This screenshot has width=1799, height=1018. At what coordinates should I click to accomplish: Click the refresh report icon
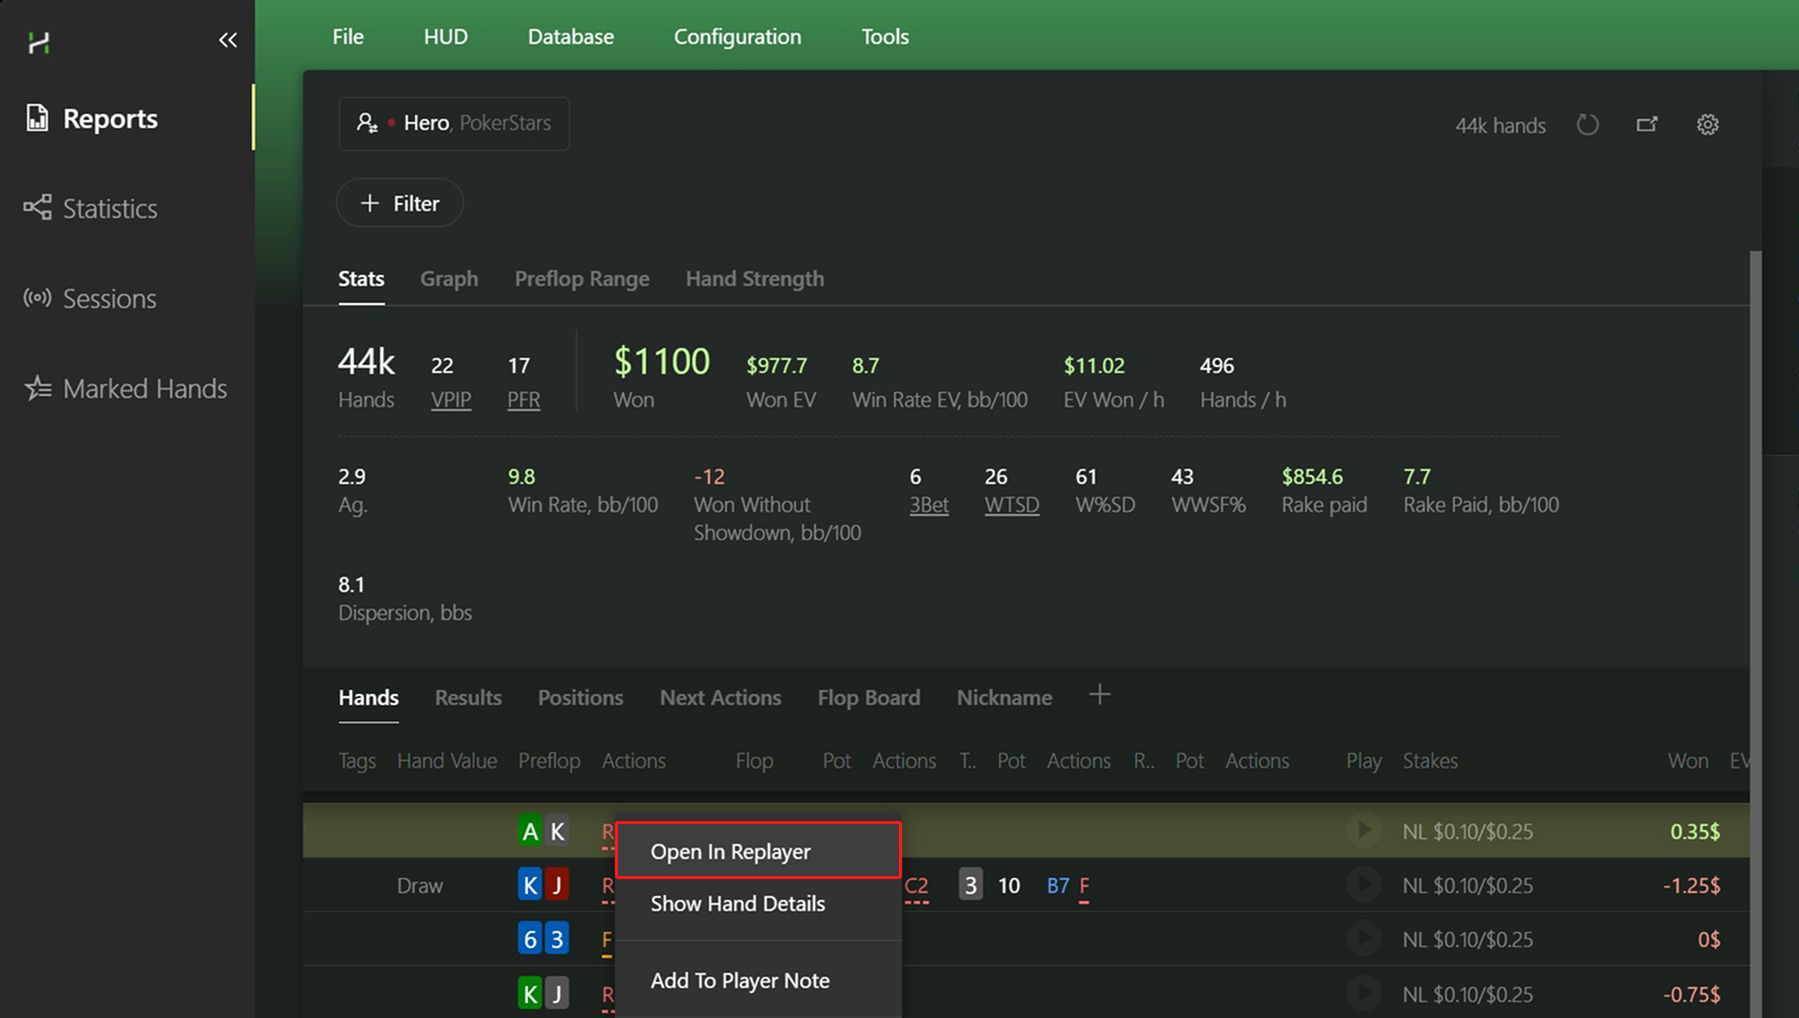(x=1587, y=125)
